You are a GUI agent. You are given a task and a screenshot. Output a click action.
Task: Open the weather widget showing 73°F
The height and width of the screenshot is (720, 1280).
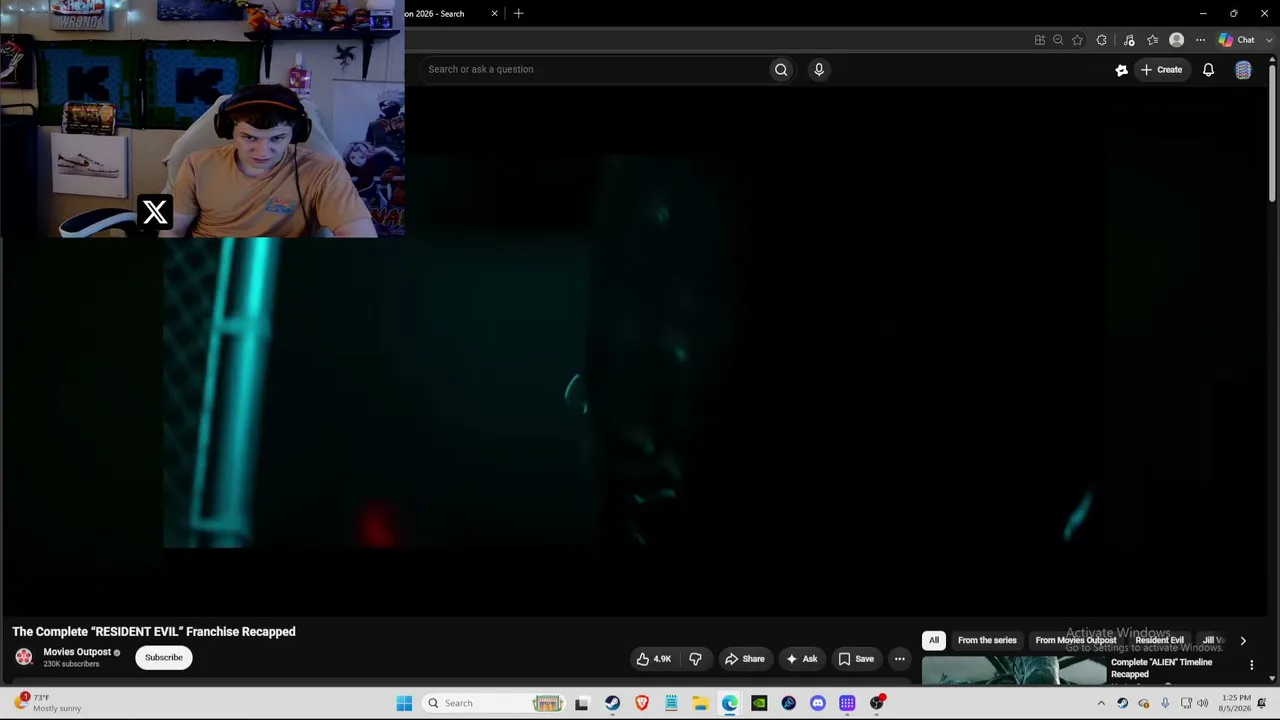point(48,703)
